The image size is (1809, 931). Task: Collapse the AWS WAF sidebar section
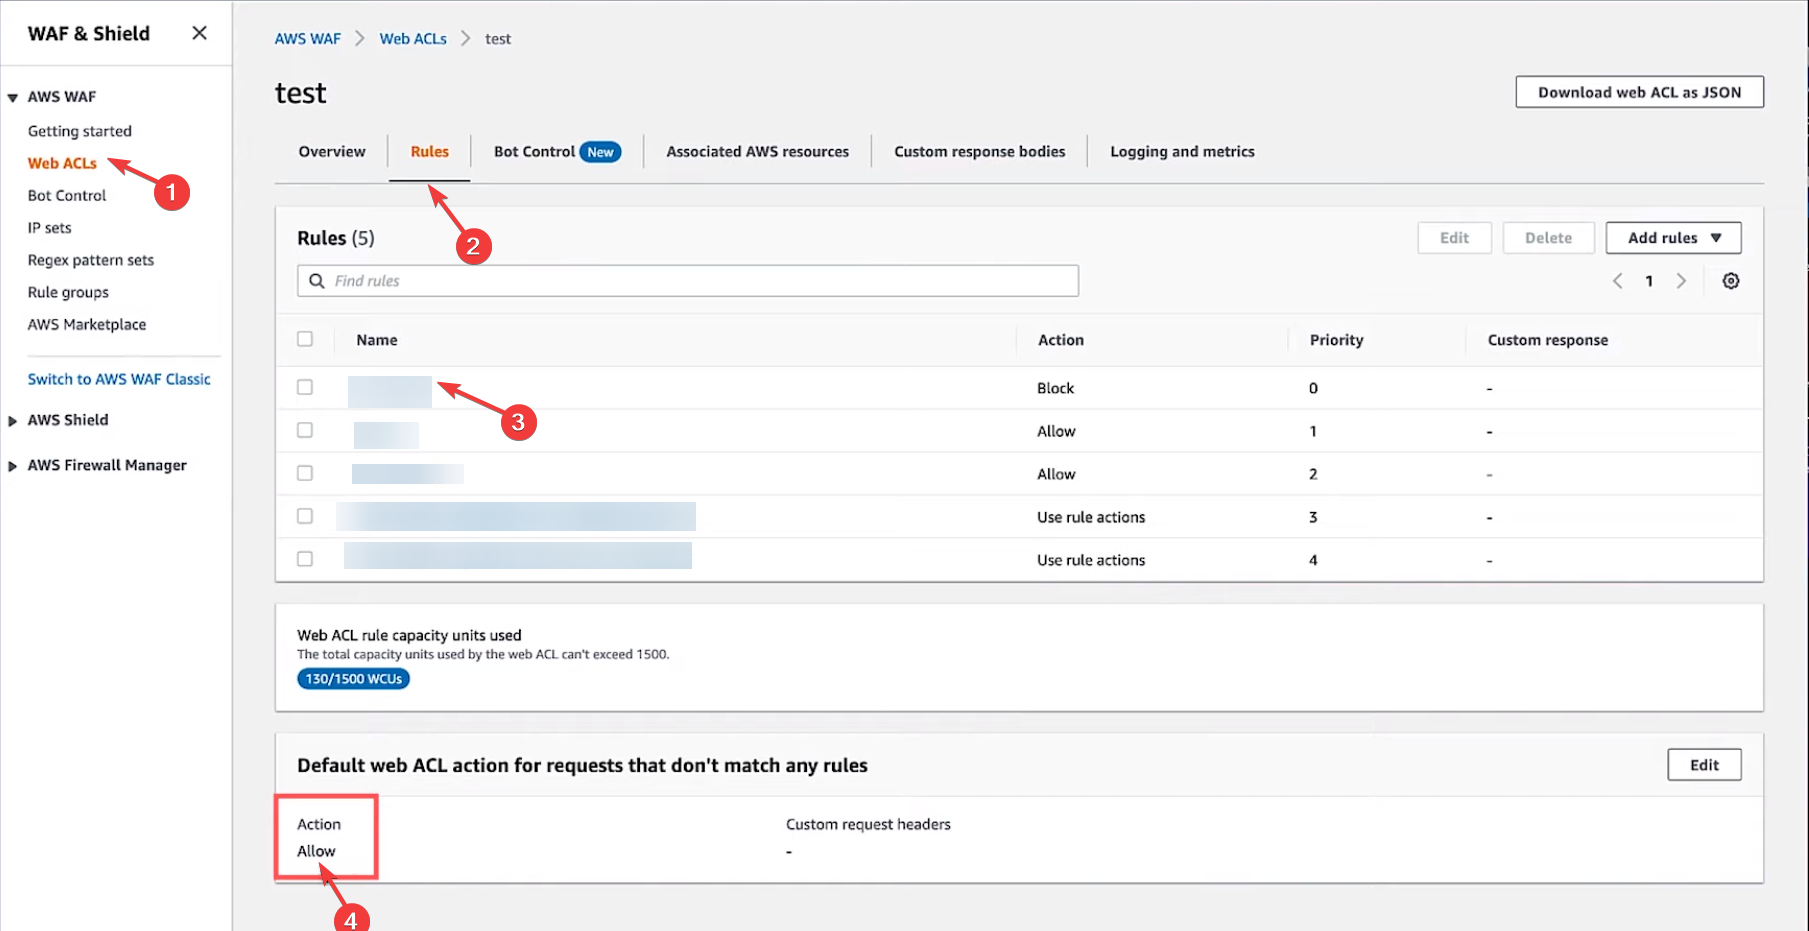(x=13, y=97)
